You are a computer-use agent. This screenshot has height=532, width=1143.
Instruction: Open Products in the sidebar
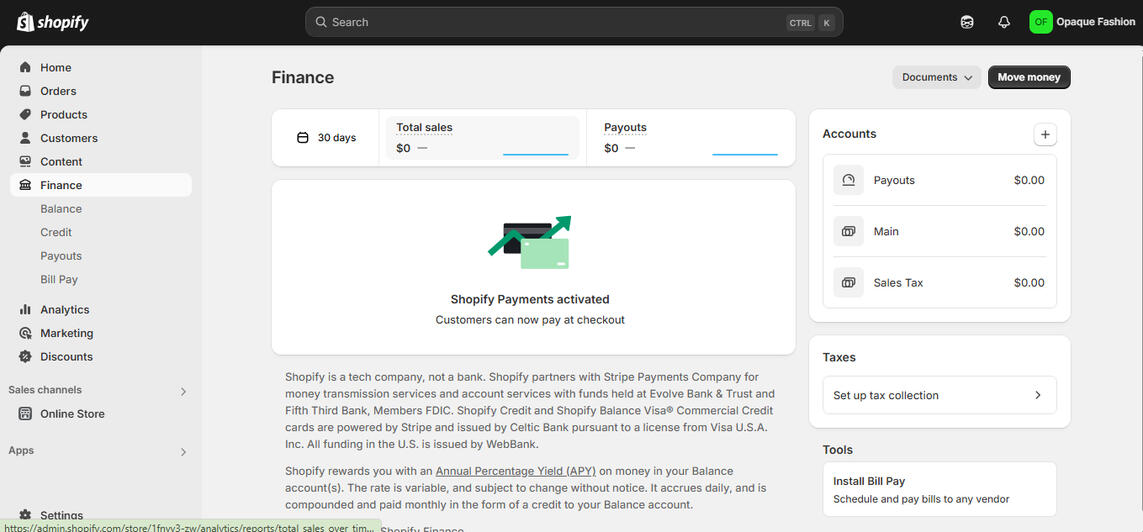101,114
